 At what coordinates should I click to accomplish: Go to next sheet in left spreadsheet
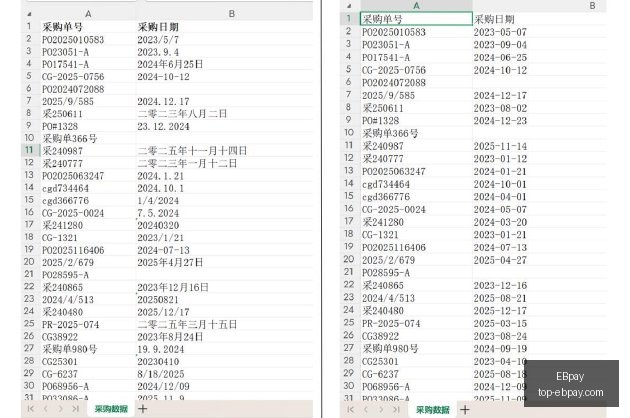click(60, 409)
